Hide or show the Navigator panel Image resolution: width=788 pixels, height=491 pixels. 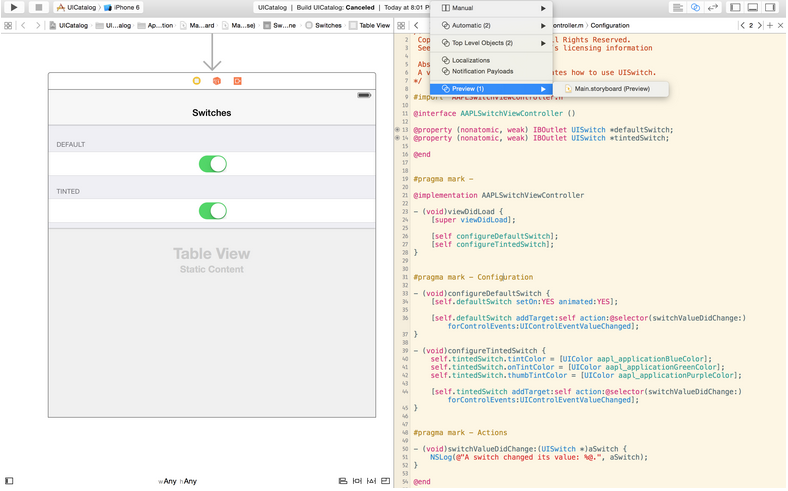click(x=735, y=7)
